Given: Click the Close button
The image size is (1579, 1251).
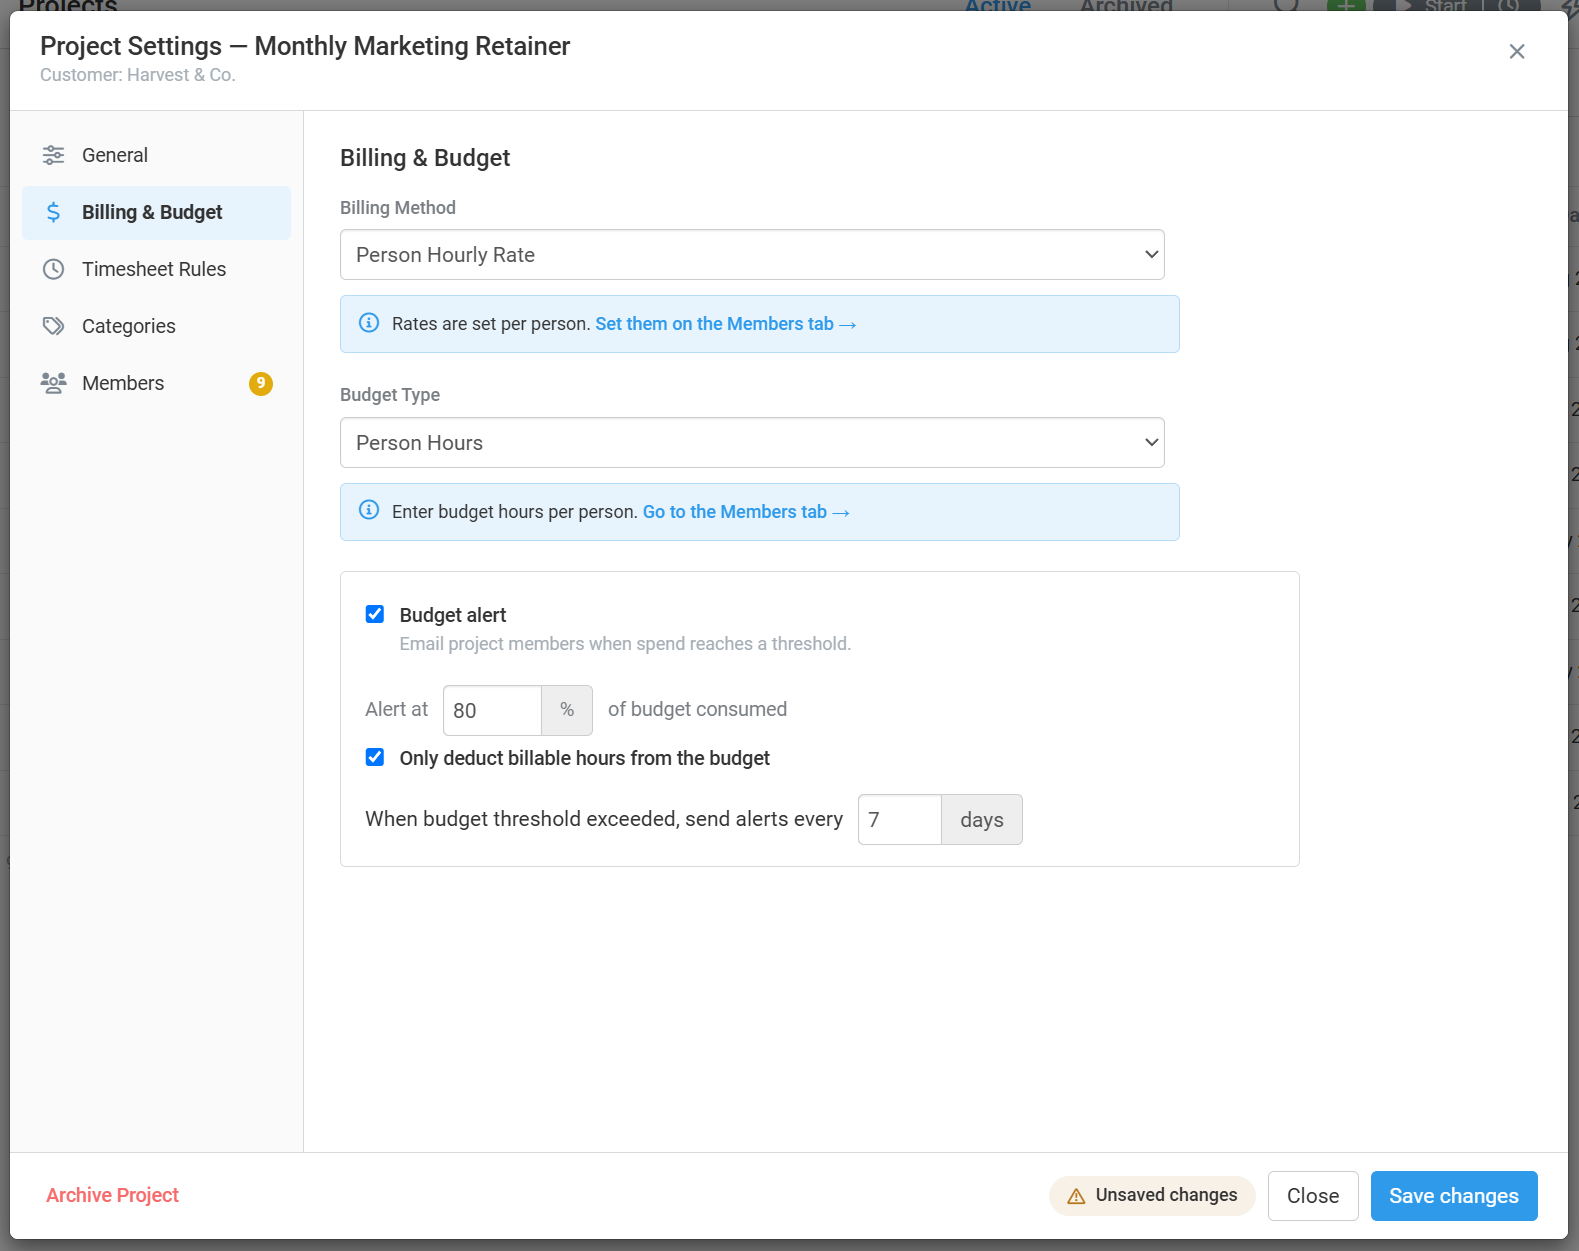Looking at the screenshot, I should pos(1313,1196).
